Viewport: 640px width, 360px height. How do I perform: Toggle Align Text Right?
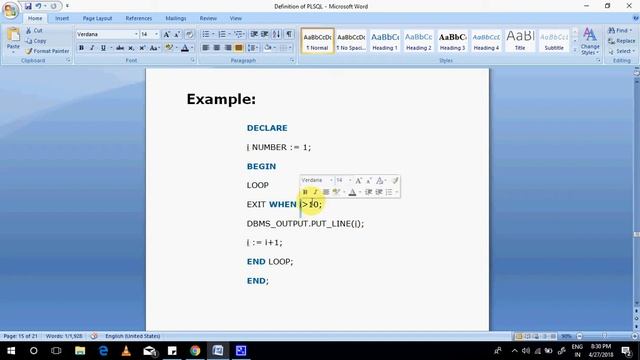(228, 48)
